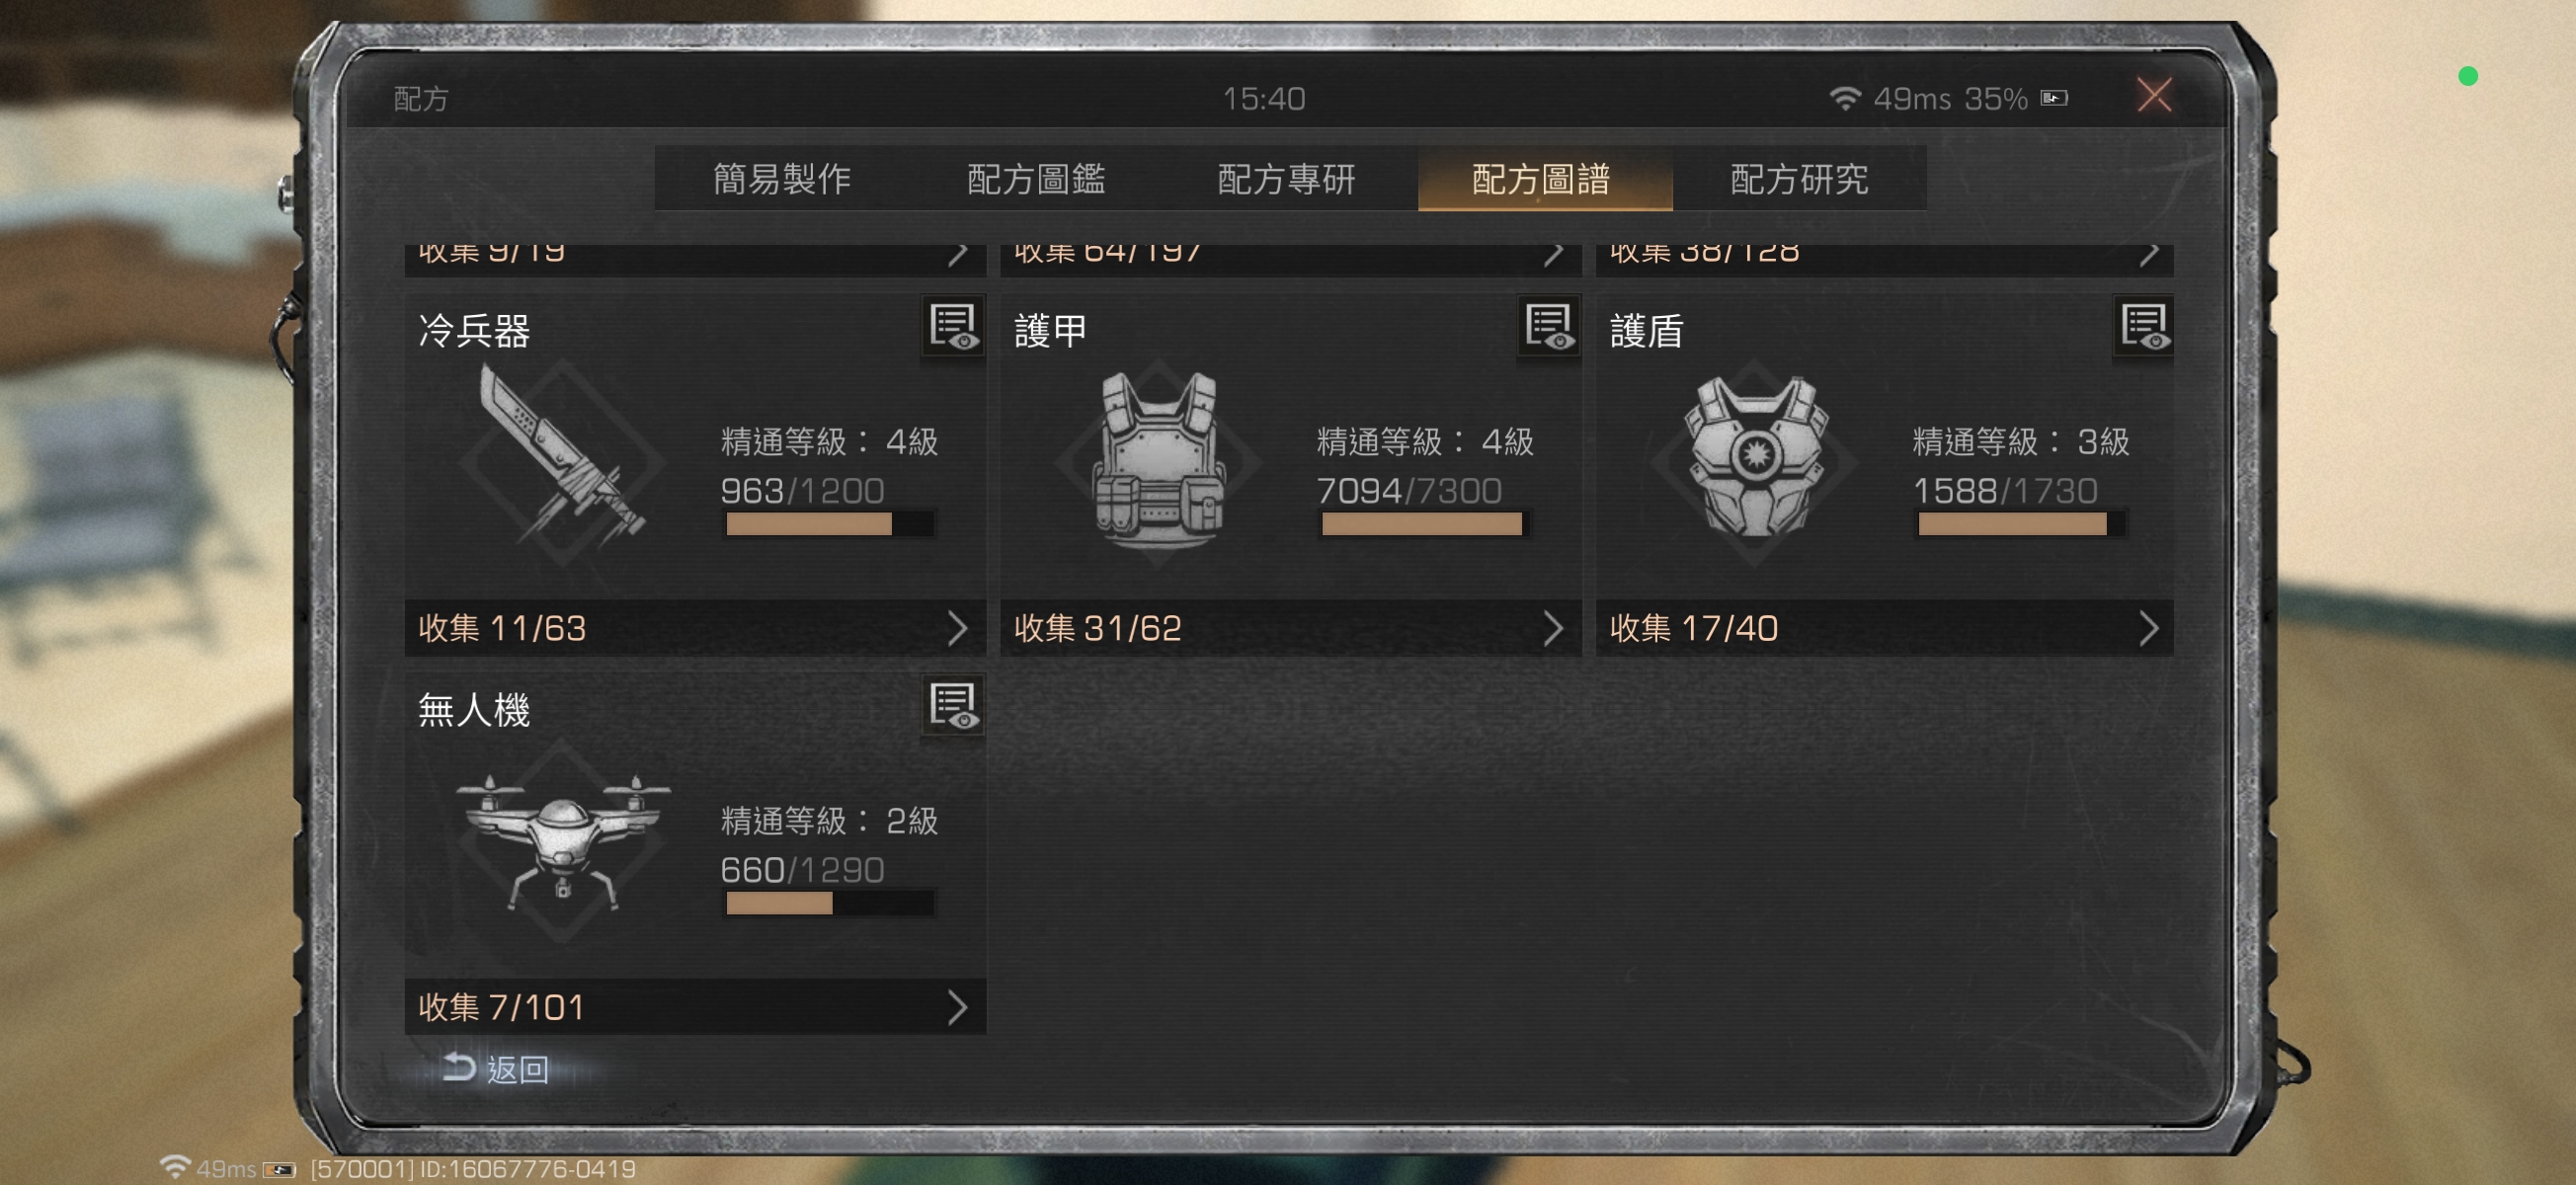Click the 收集 7/101 drone collection row
Image resolution: width=2576 pixels, height=1185 pixels.
tap(695, 1007)
